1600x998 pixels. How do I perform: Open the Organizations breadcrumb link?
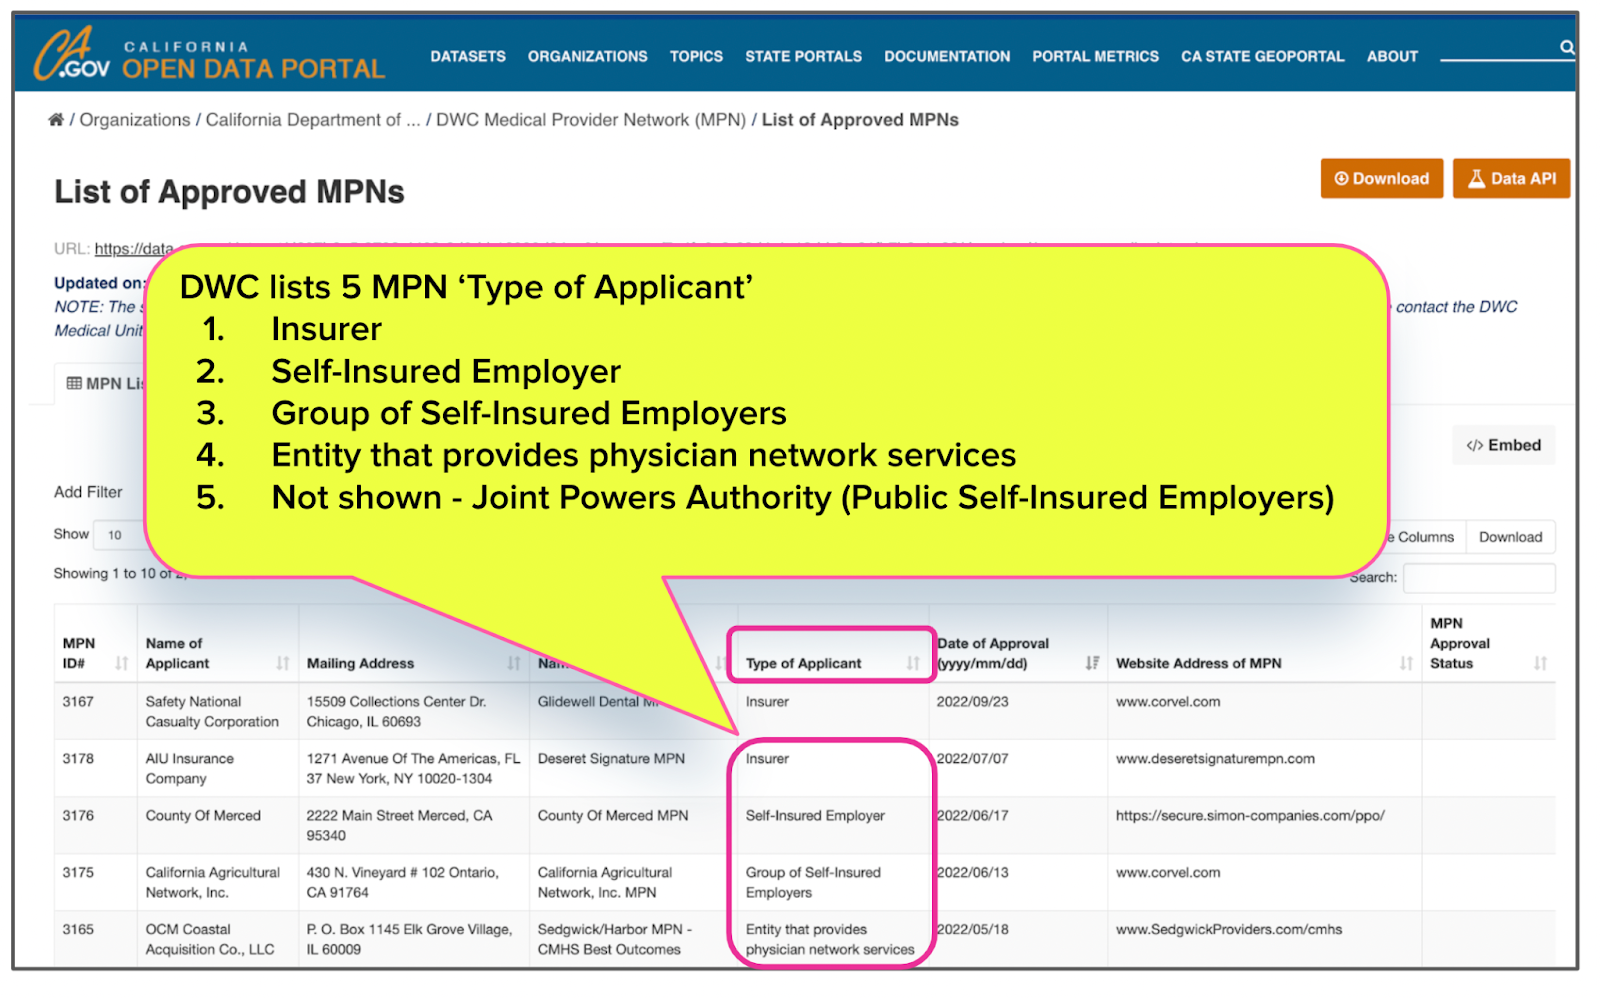[135, 120]
